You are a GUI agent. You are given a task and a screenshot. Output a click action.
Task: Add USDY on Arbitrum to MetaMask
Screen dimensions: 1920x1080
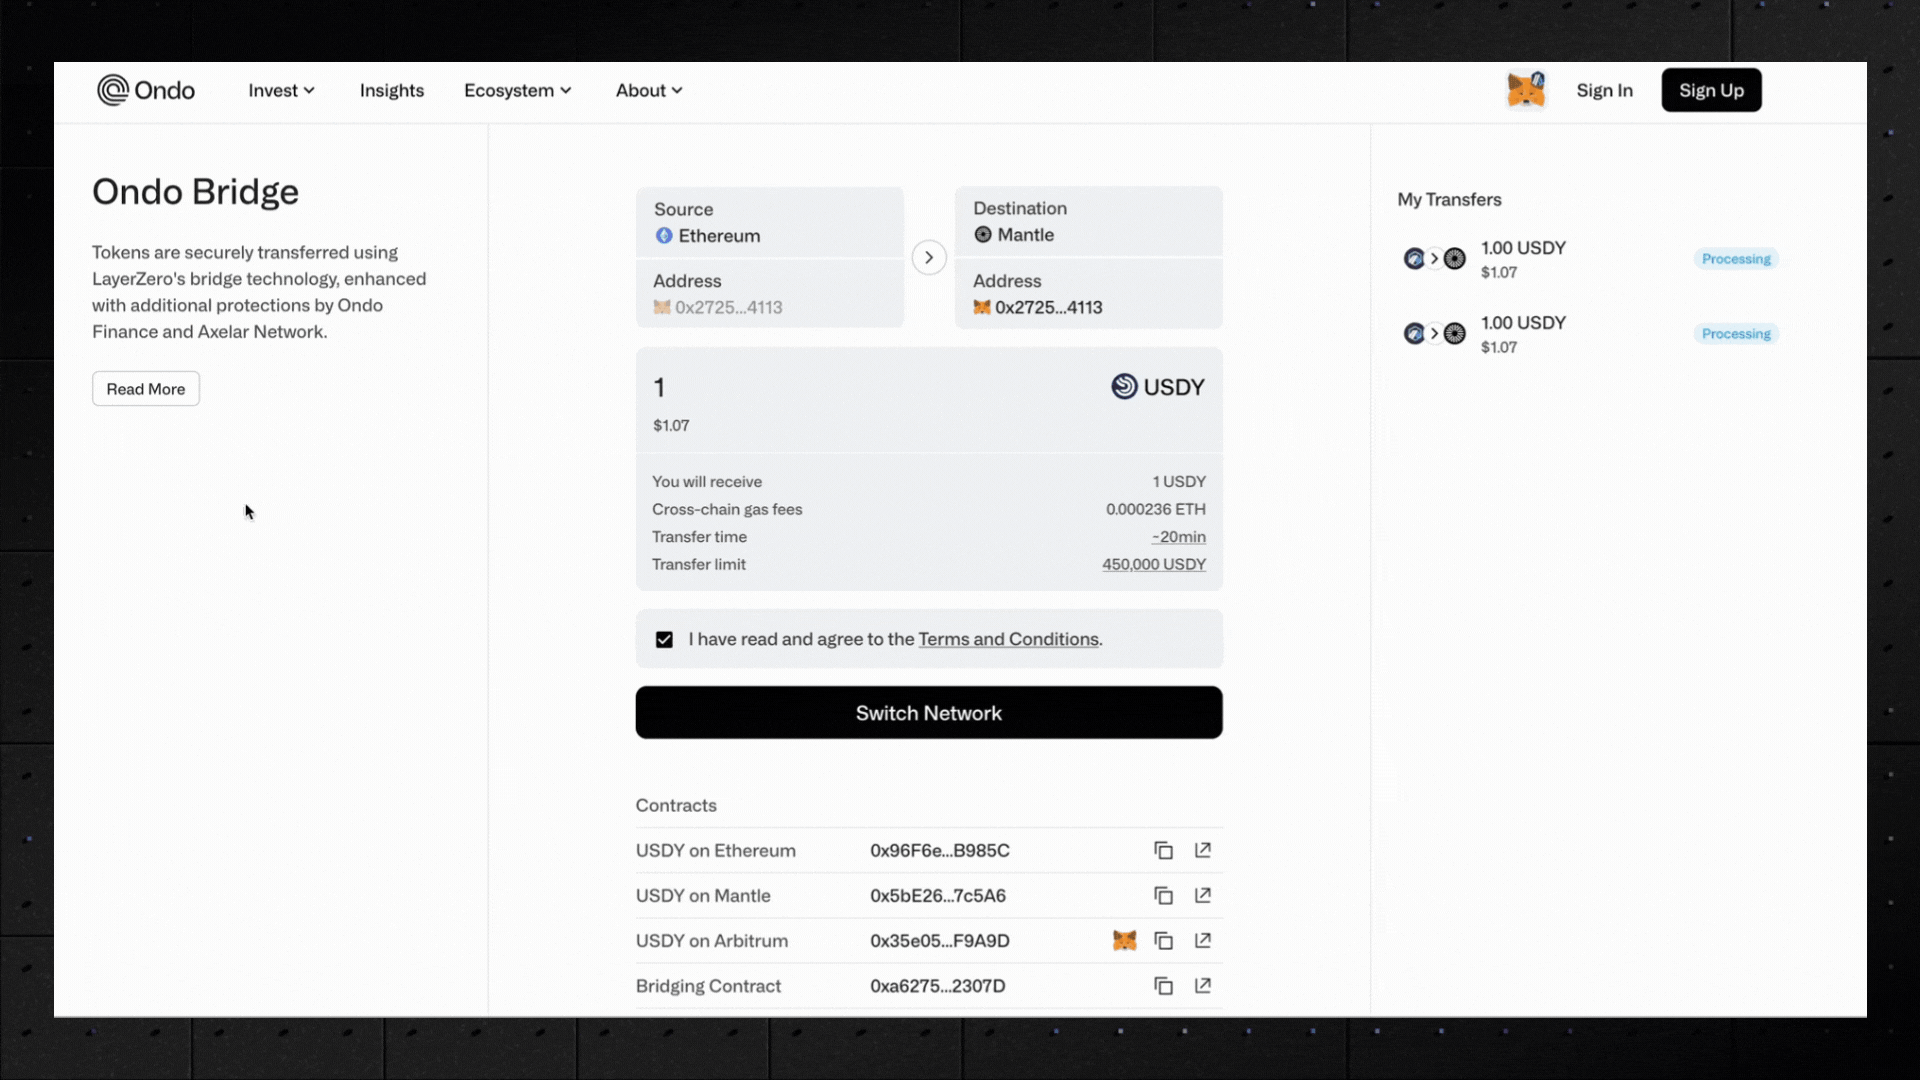(x=1125, y=941)
